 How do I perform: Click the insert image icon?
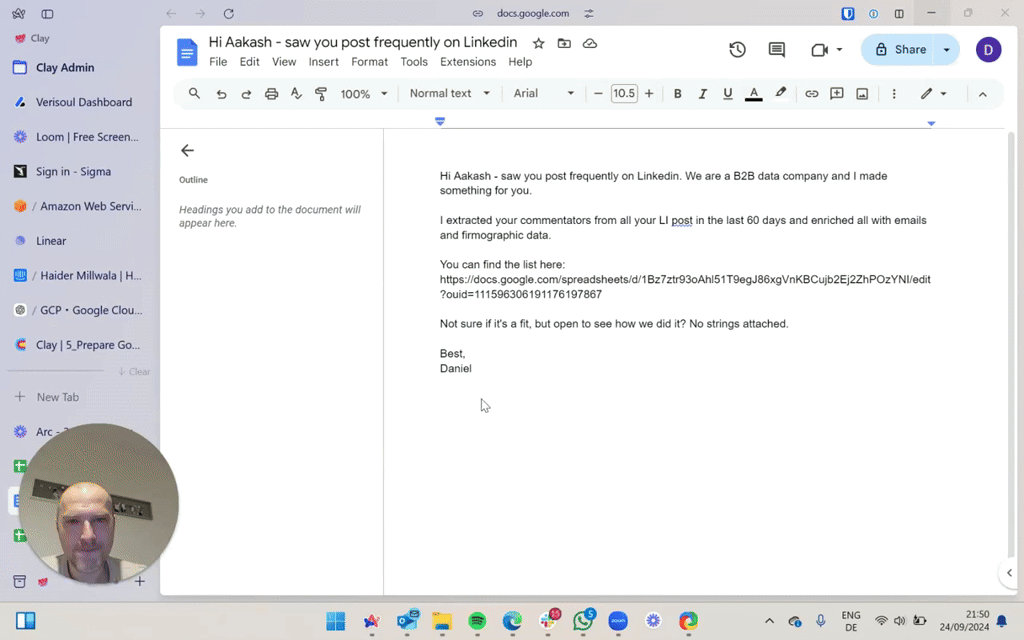point(862,94)
